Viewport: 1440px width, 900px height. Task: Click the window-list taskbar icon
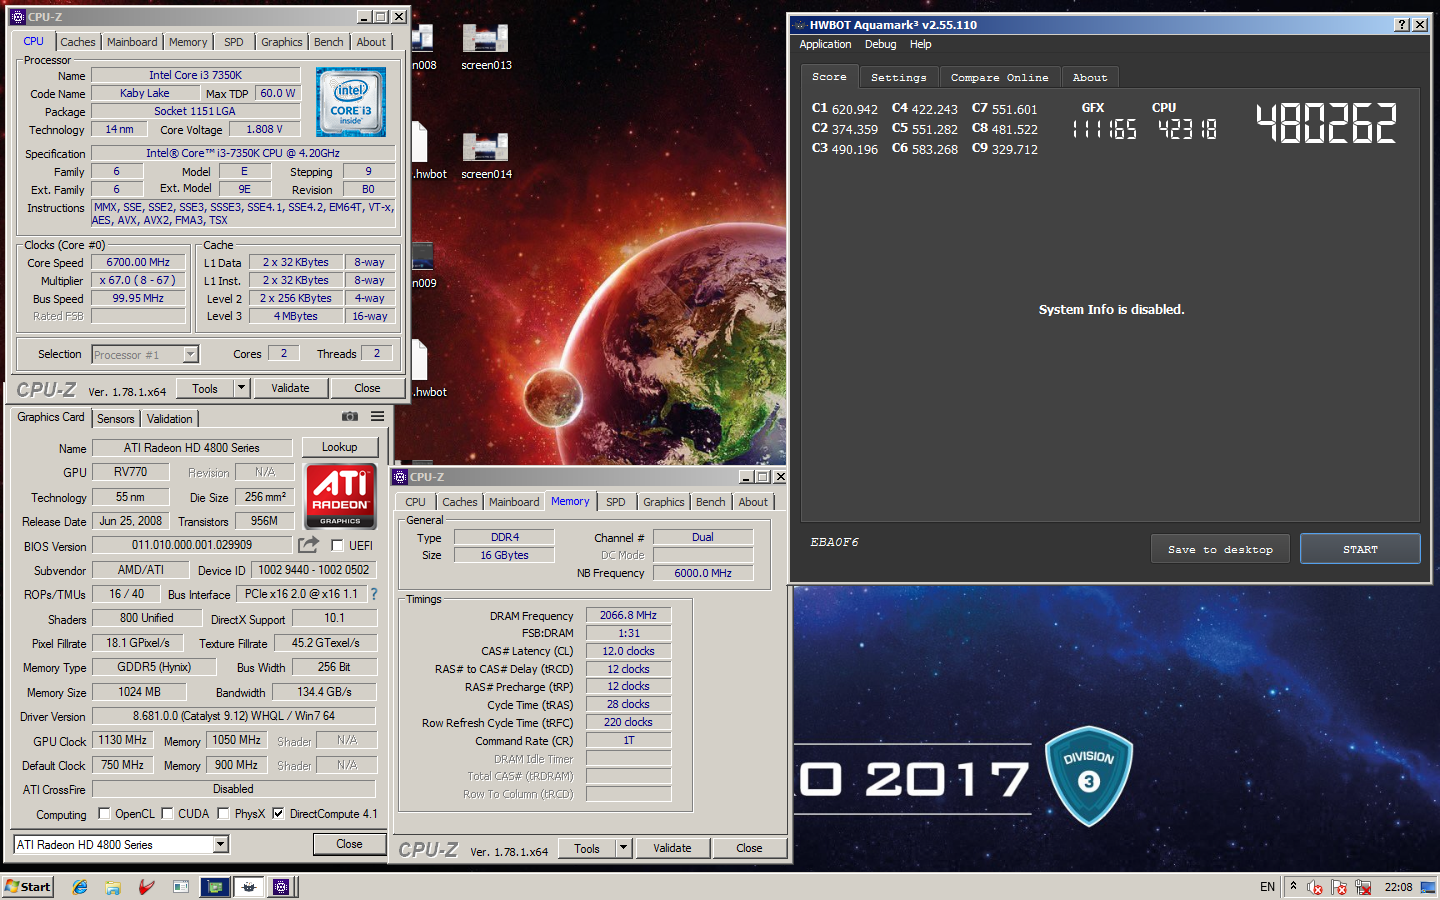pos(180,887)
